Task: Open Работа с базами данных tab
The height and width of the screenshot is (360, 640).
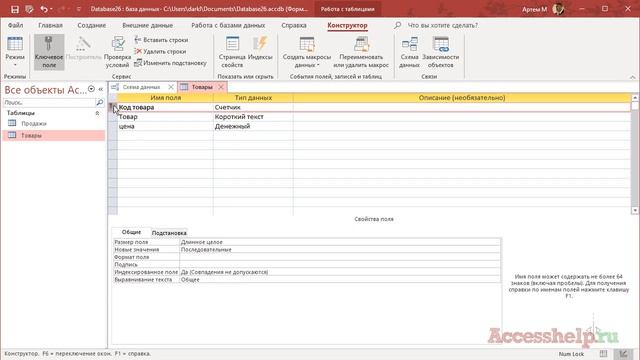Action: tap(228, 25)
